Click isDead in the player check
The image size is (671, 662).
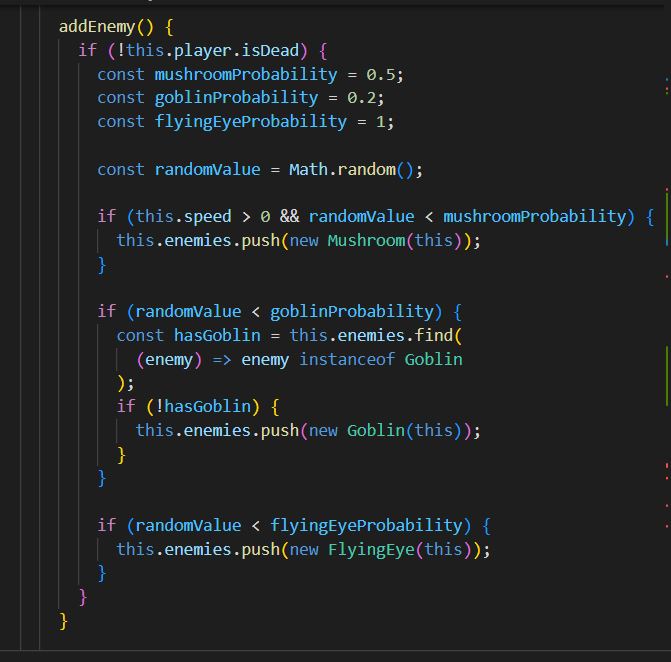pos(270,50)
